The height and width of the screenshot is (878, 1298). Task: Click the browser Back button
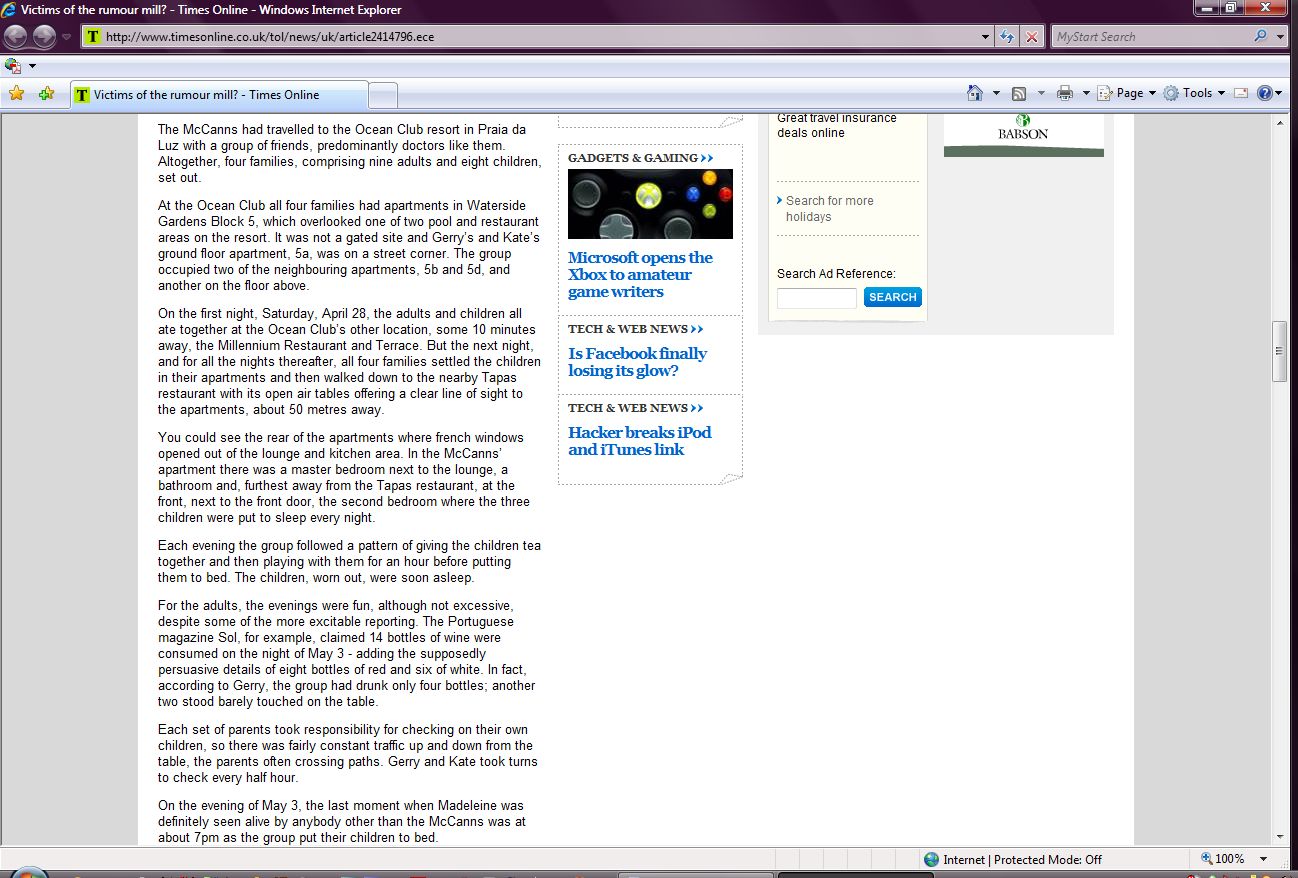coord(16,37)
